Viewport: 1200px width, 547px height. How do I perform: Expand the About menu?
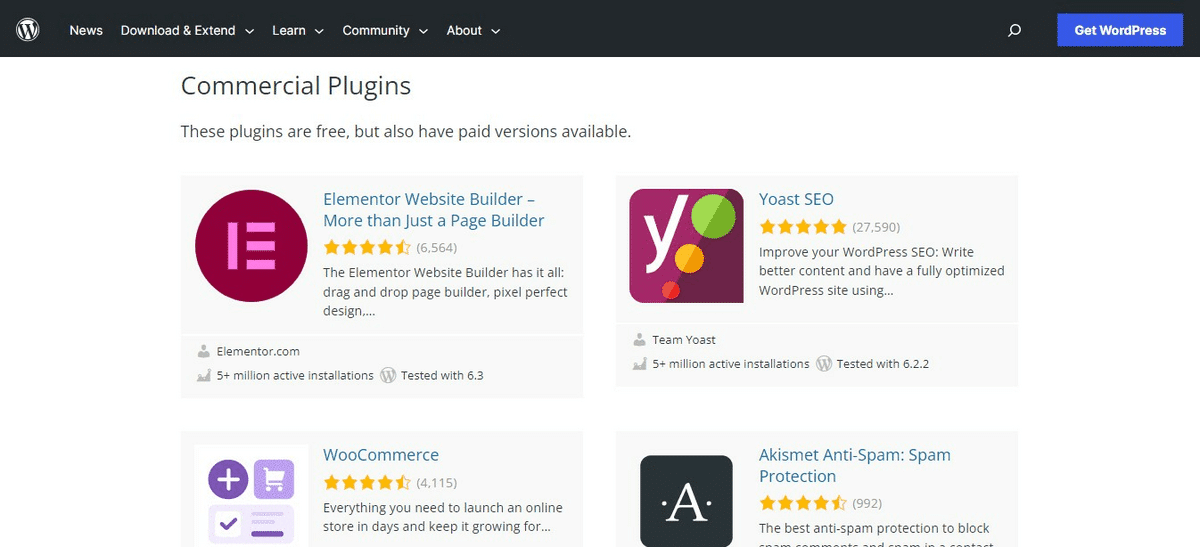(x=473, y=30)
